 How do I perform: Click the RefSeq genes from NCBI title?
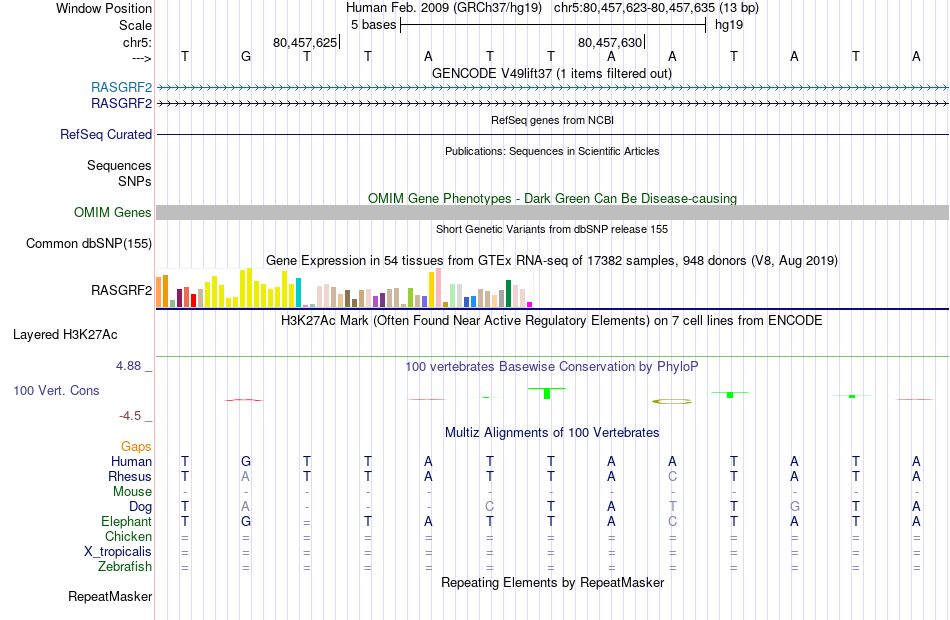pos(552,120)
